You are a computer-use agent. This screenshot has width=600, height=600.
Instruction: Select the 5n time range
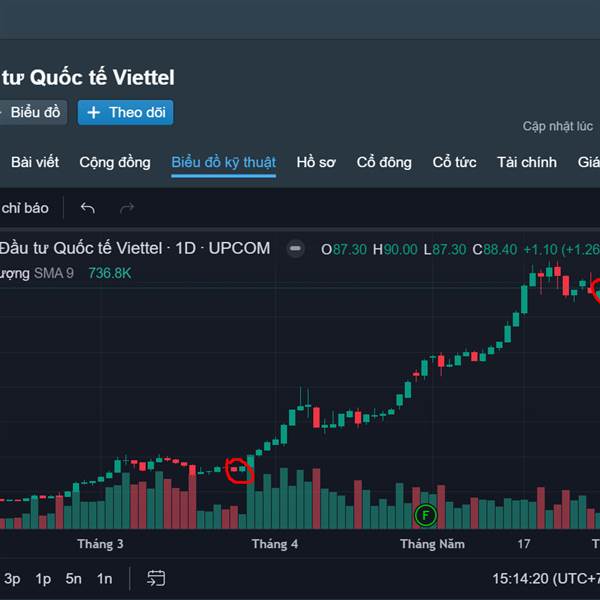pos(73,579)
